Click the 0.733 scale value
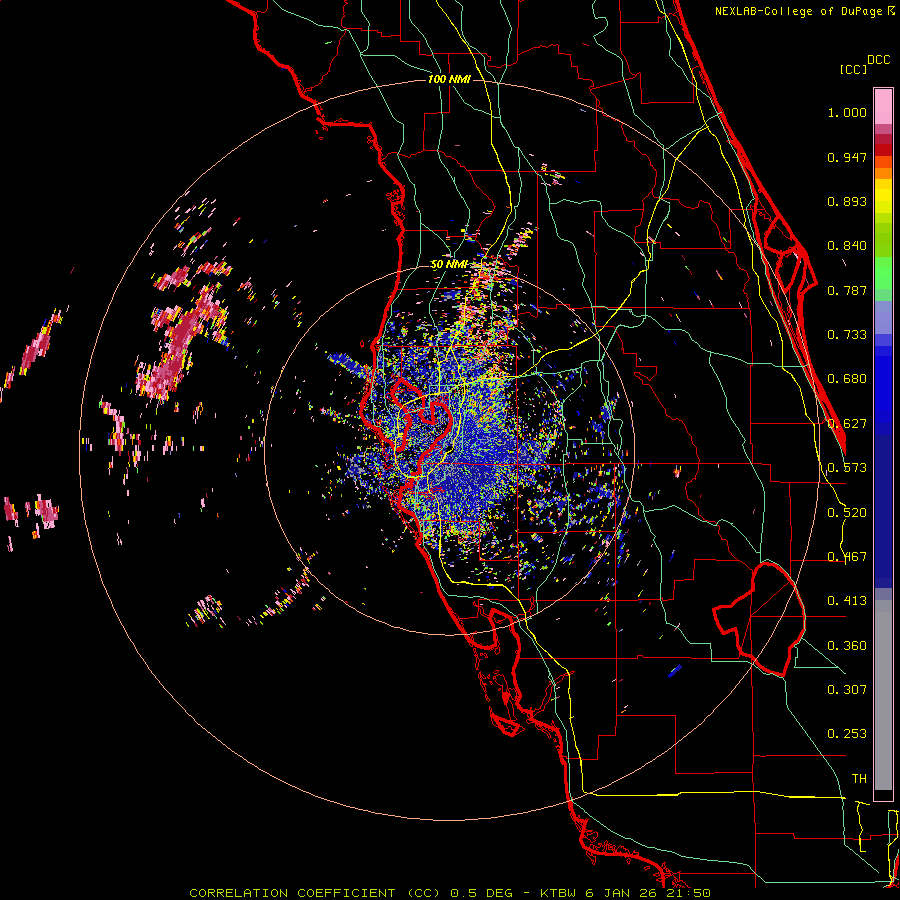Screen dimensions: 900x900 tap(847, 335)
